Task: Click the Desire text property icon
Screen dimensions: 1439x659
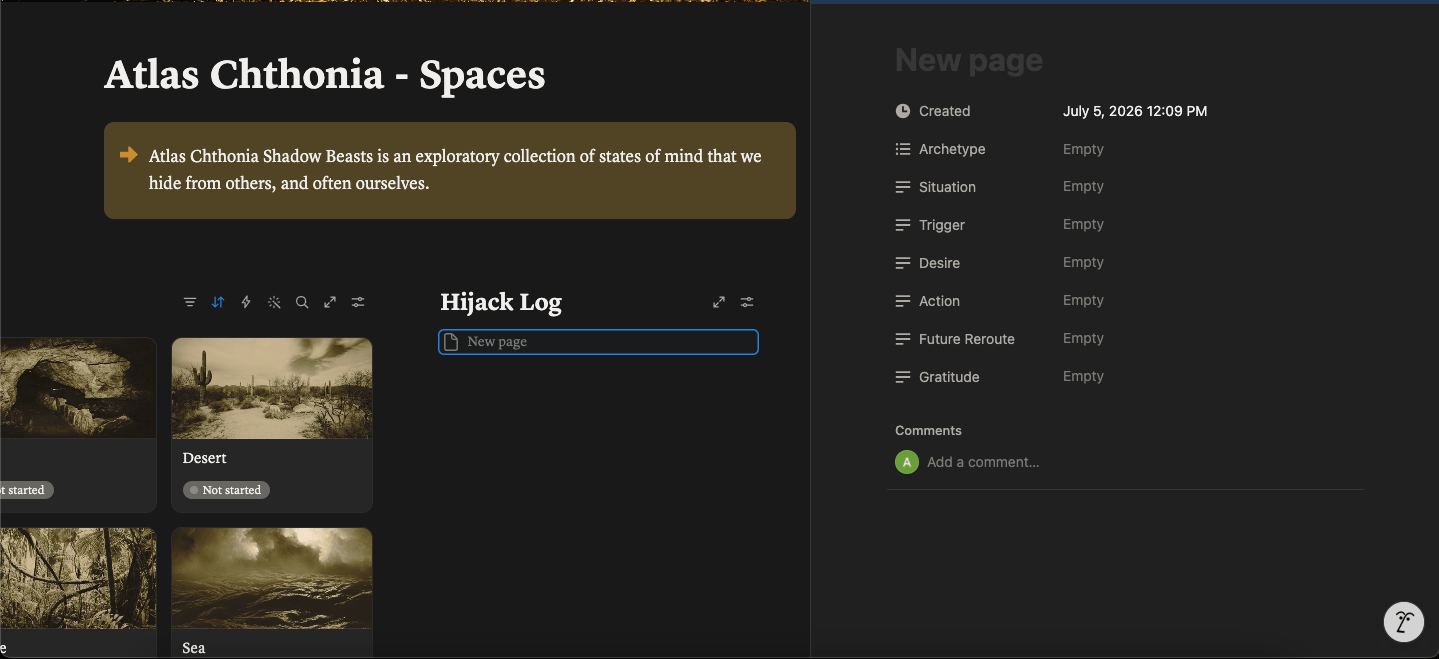Action: pyautogui.click(x=903, y=263)
